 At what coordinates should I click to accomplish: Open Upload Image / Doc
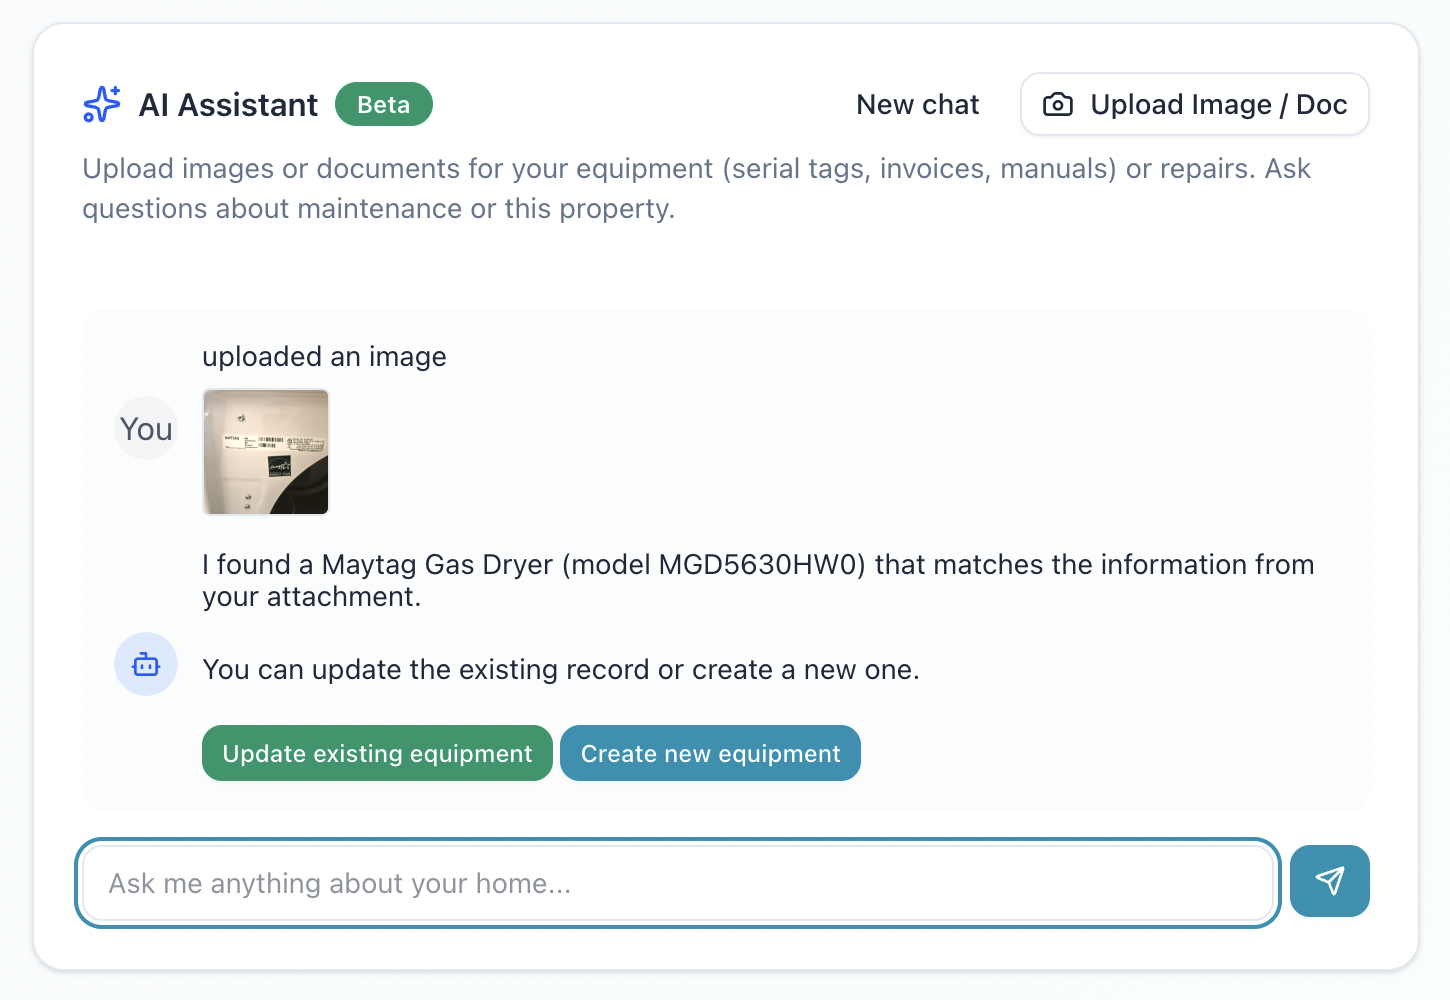point(1194,103)
